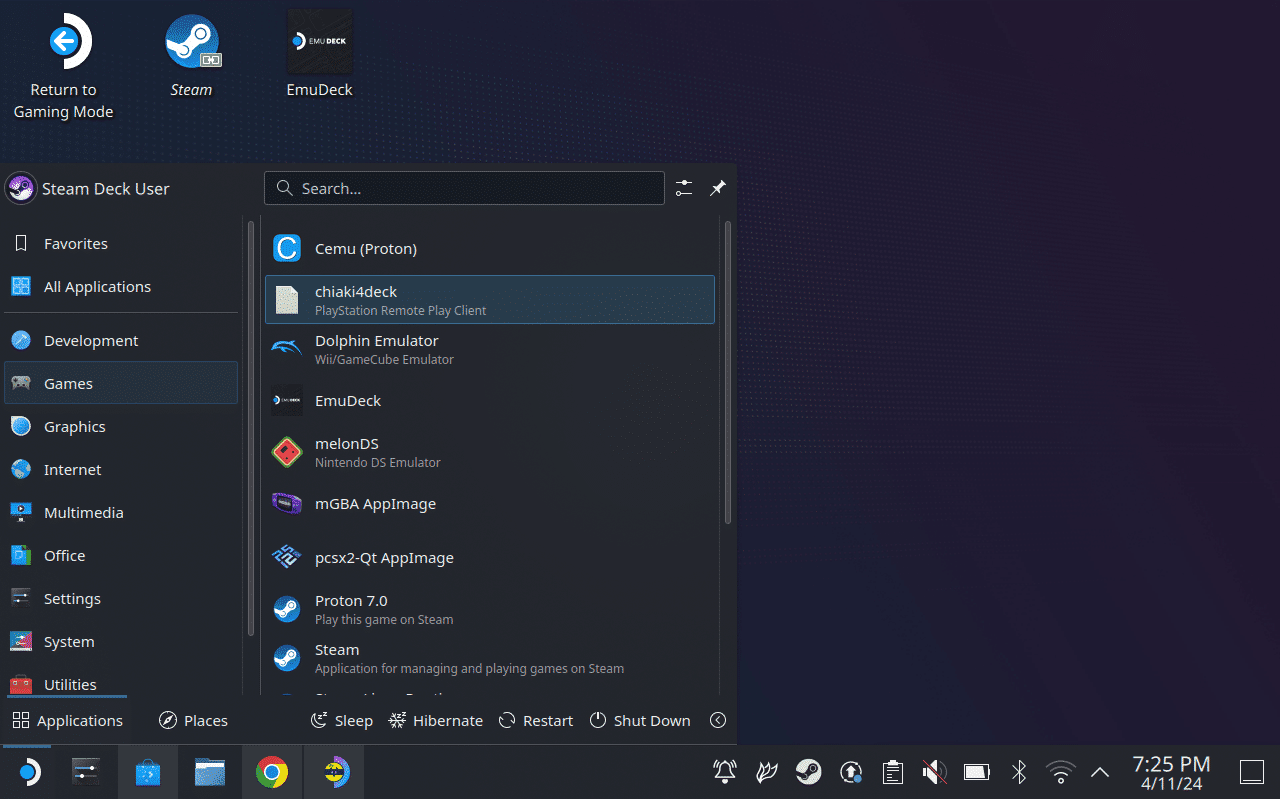Launch chiaki4deck PlayStation Remote Play Client
1280x799 pixels.
pyautogui.click(x=490, y=300)
